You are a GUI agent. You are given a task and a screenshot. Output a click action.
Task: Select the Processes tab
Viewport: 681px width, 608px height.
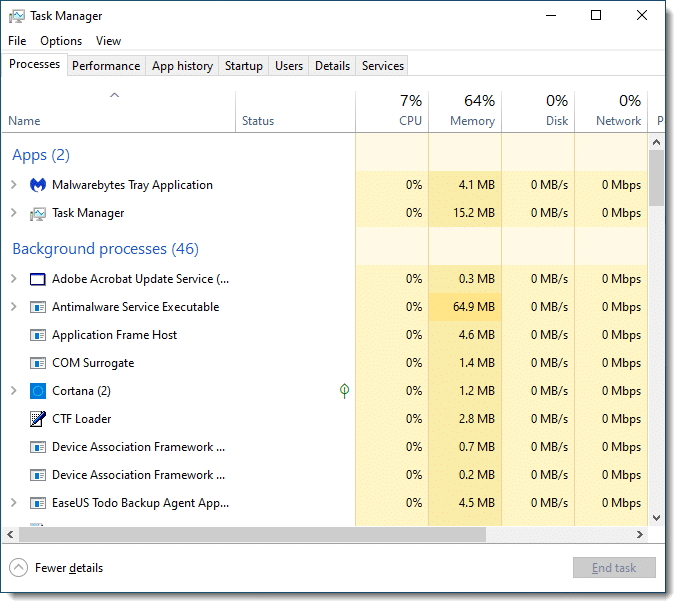click(x=35, y=65)
